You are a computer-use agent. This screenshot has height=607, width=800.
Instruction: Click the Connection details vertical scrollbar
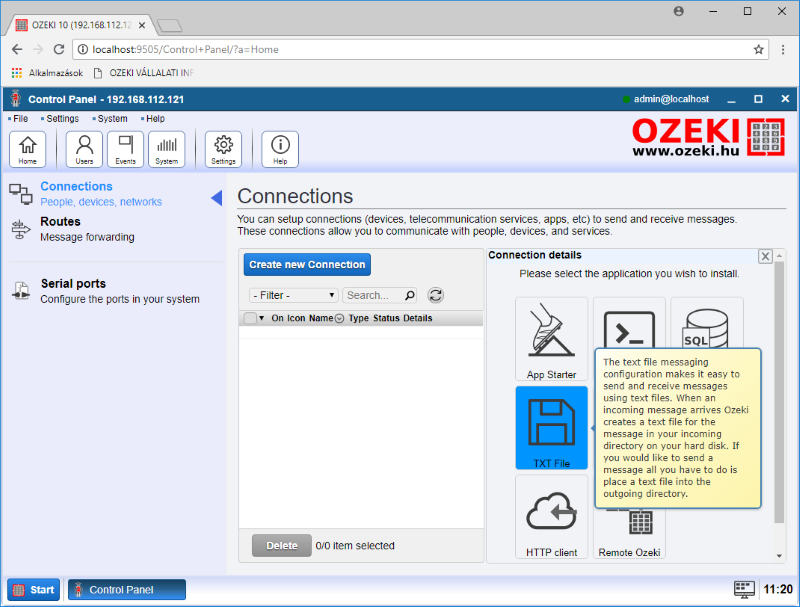click(x=779, y=392)
